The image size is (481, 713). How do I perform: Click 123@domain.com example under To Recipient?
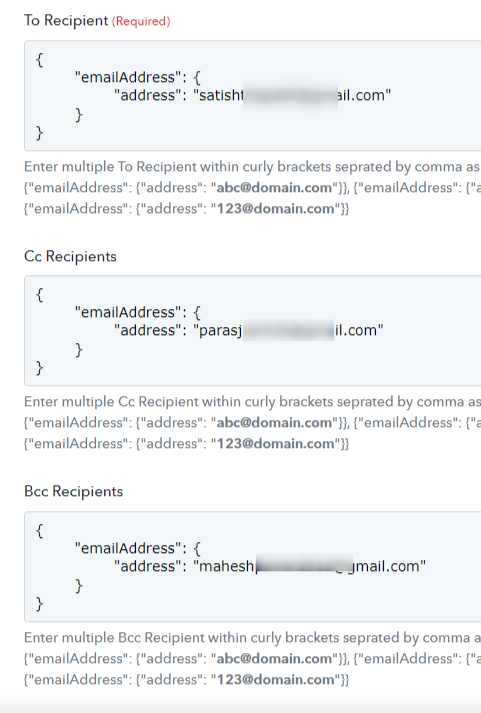click(276, 209)
